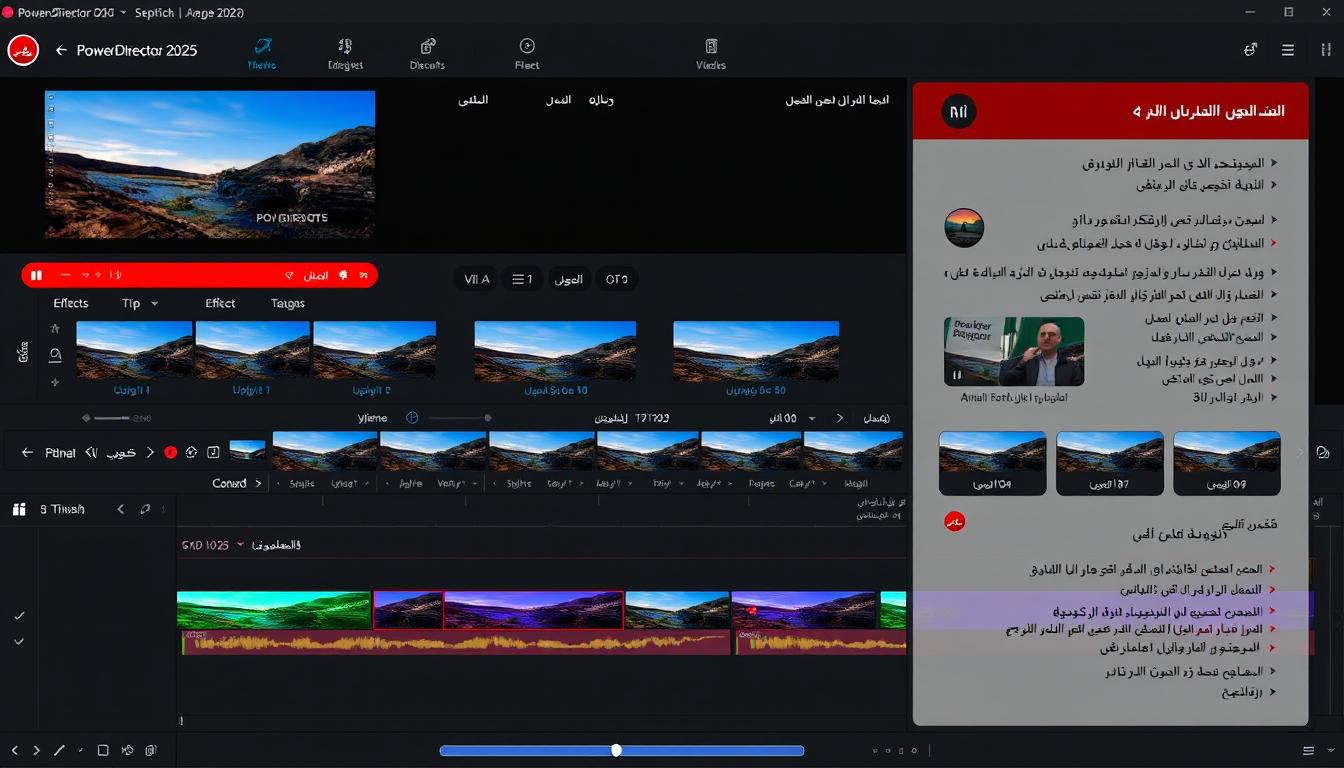
Task: Click the red round logo in the header
Action: 23,50
